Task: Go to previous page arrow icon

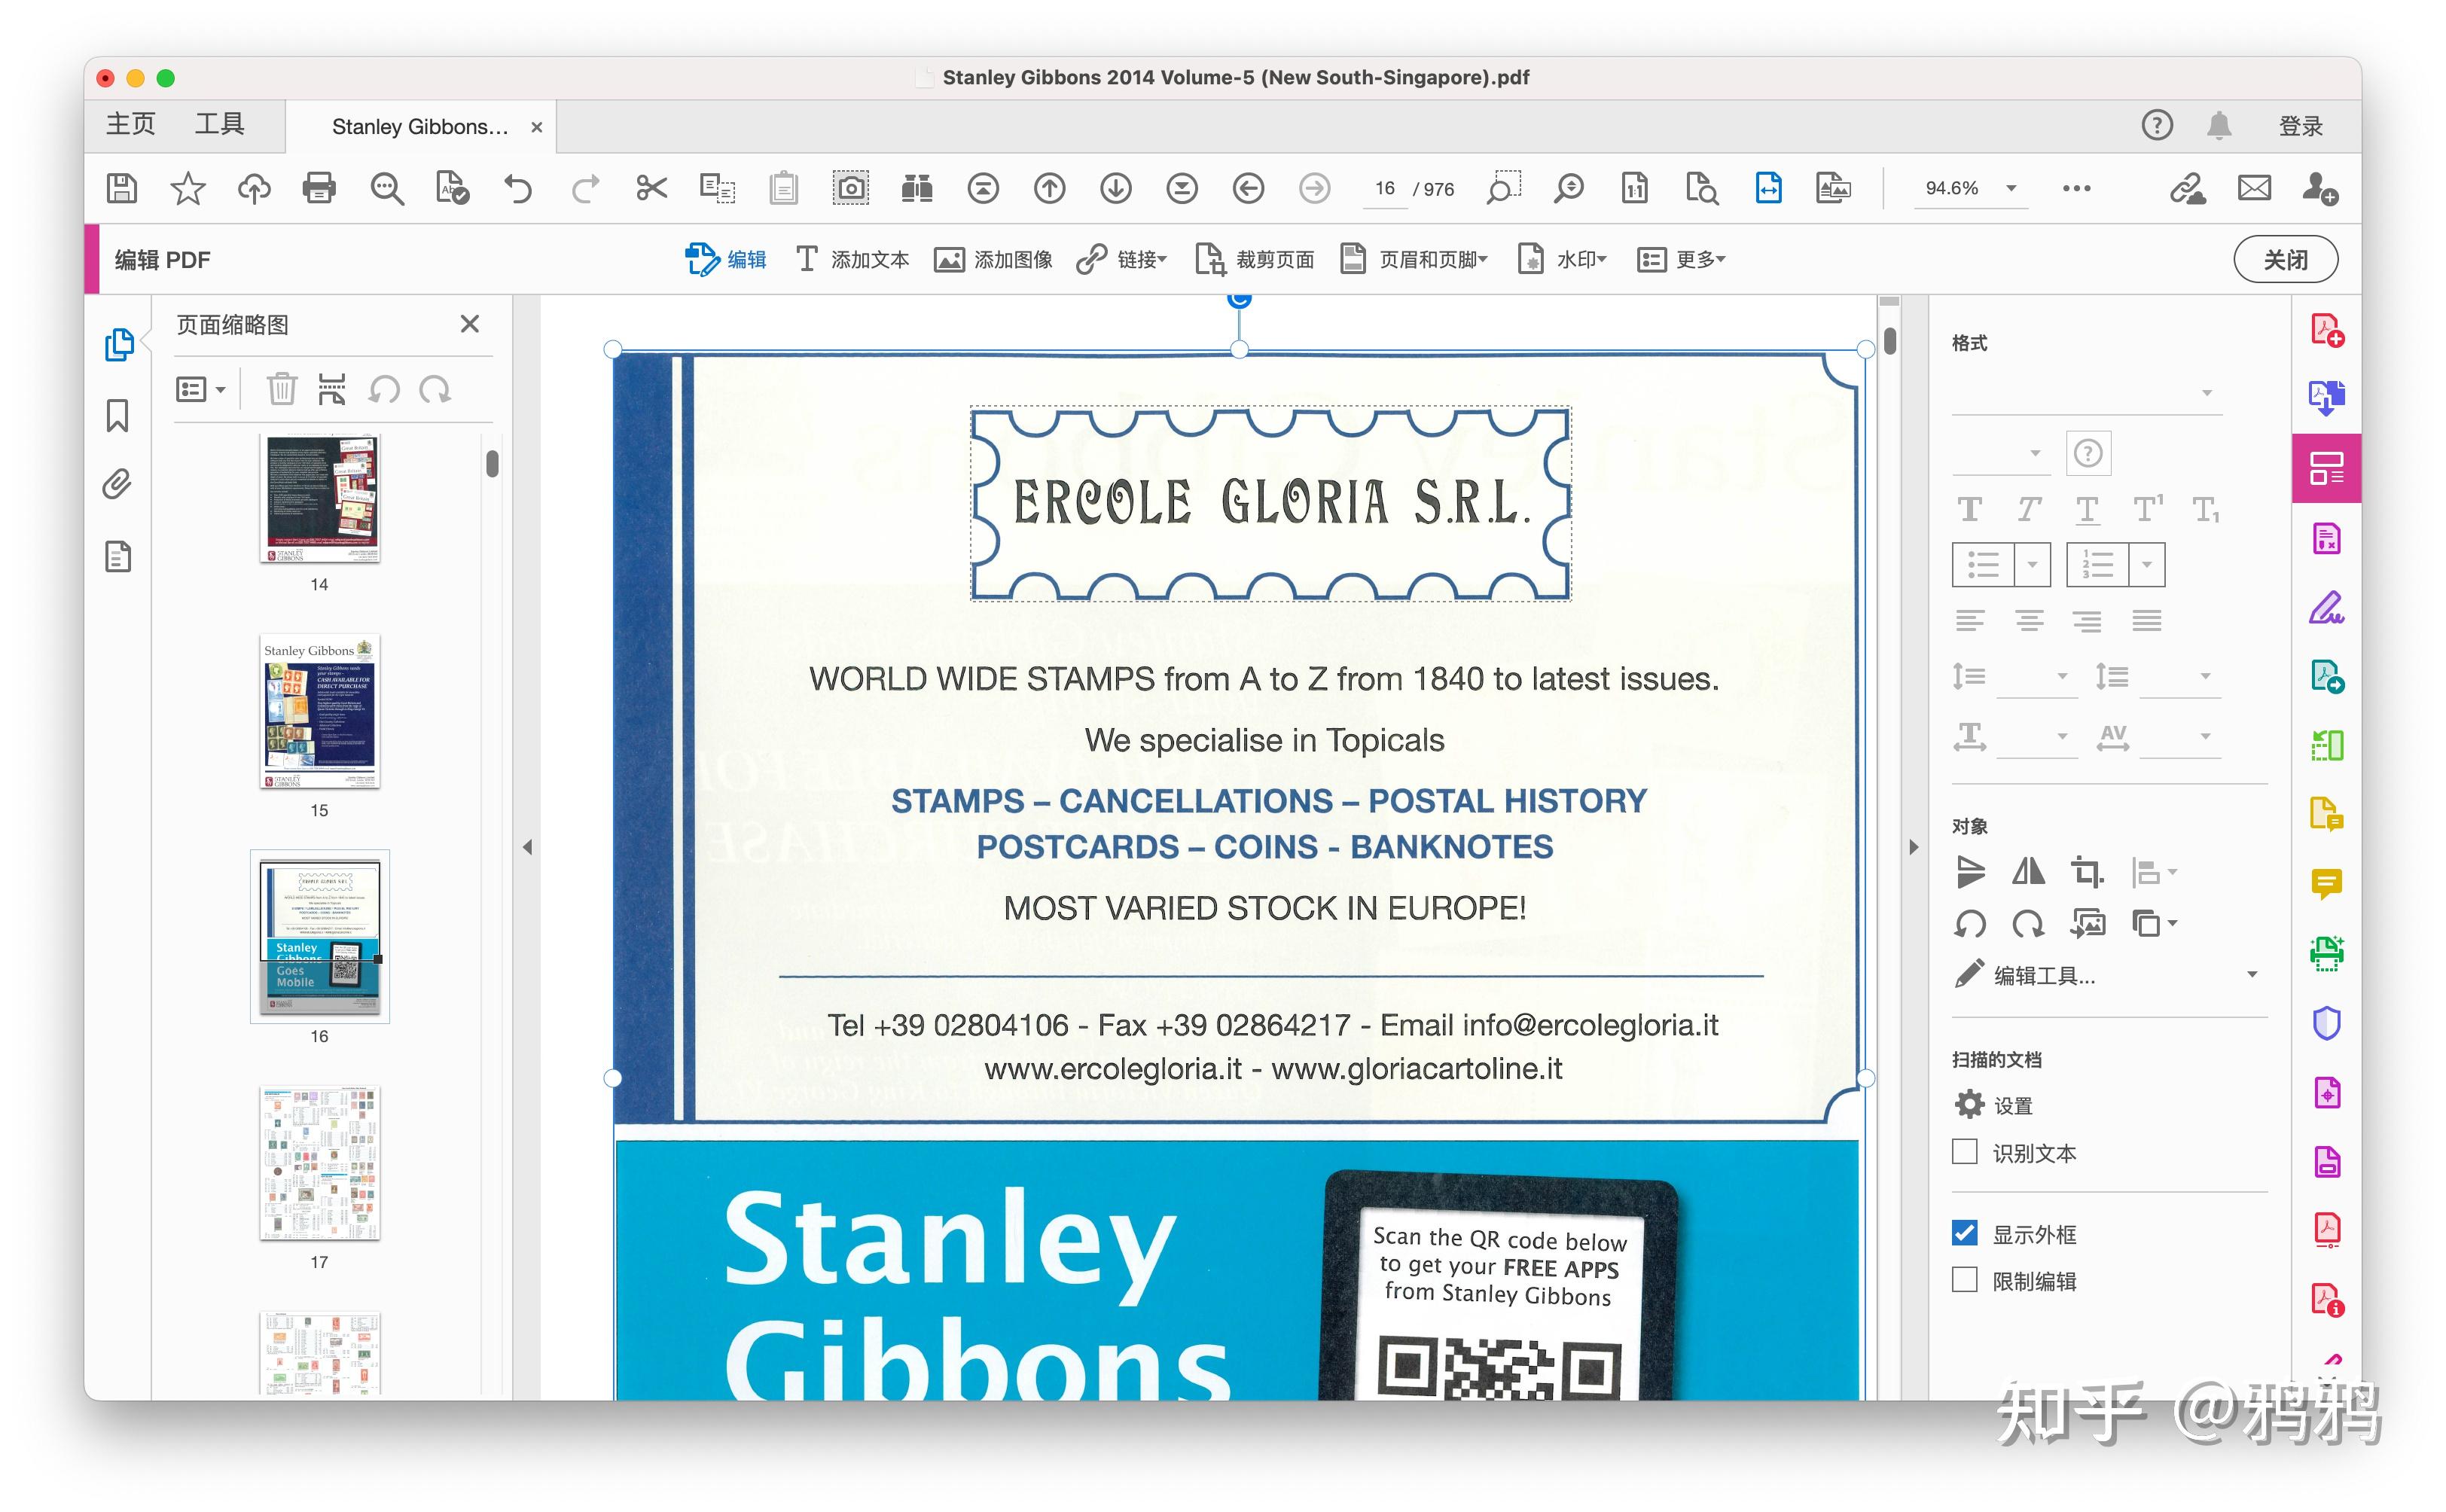Action: point(1049,188)
